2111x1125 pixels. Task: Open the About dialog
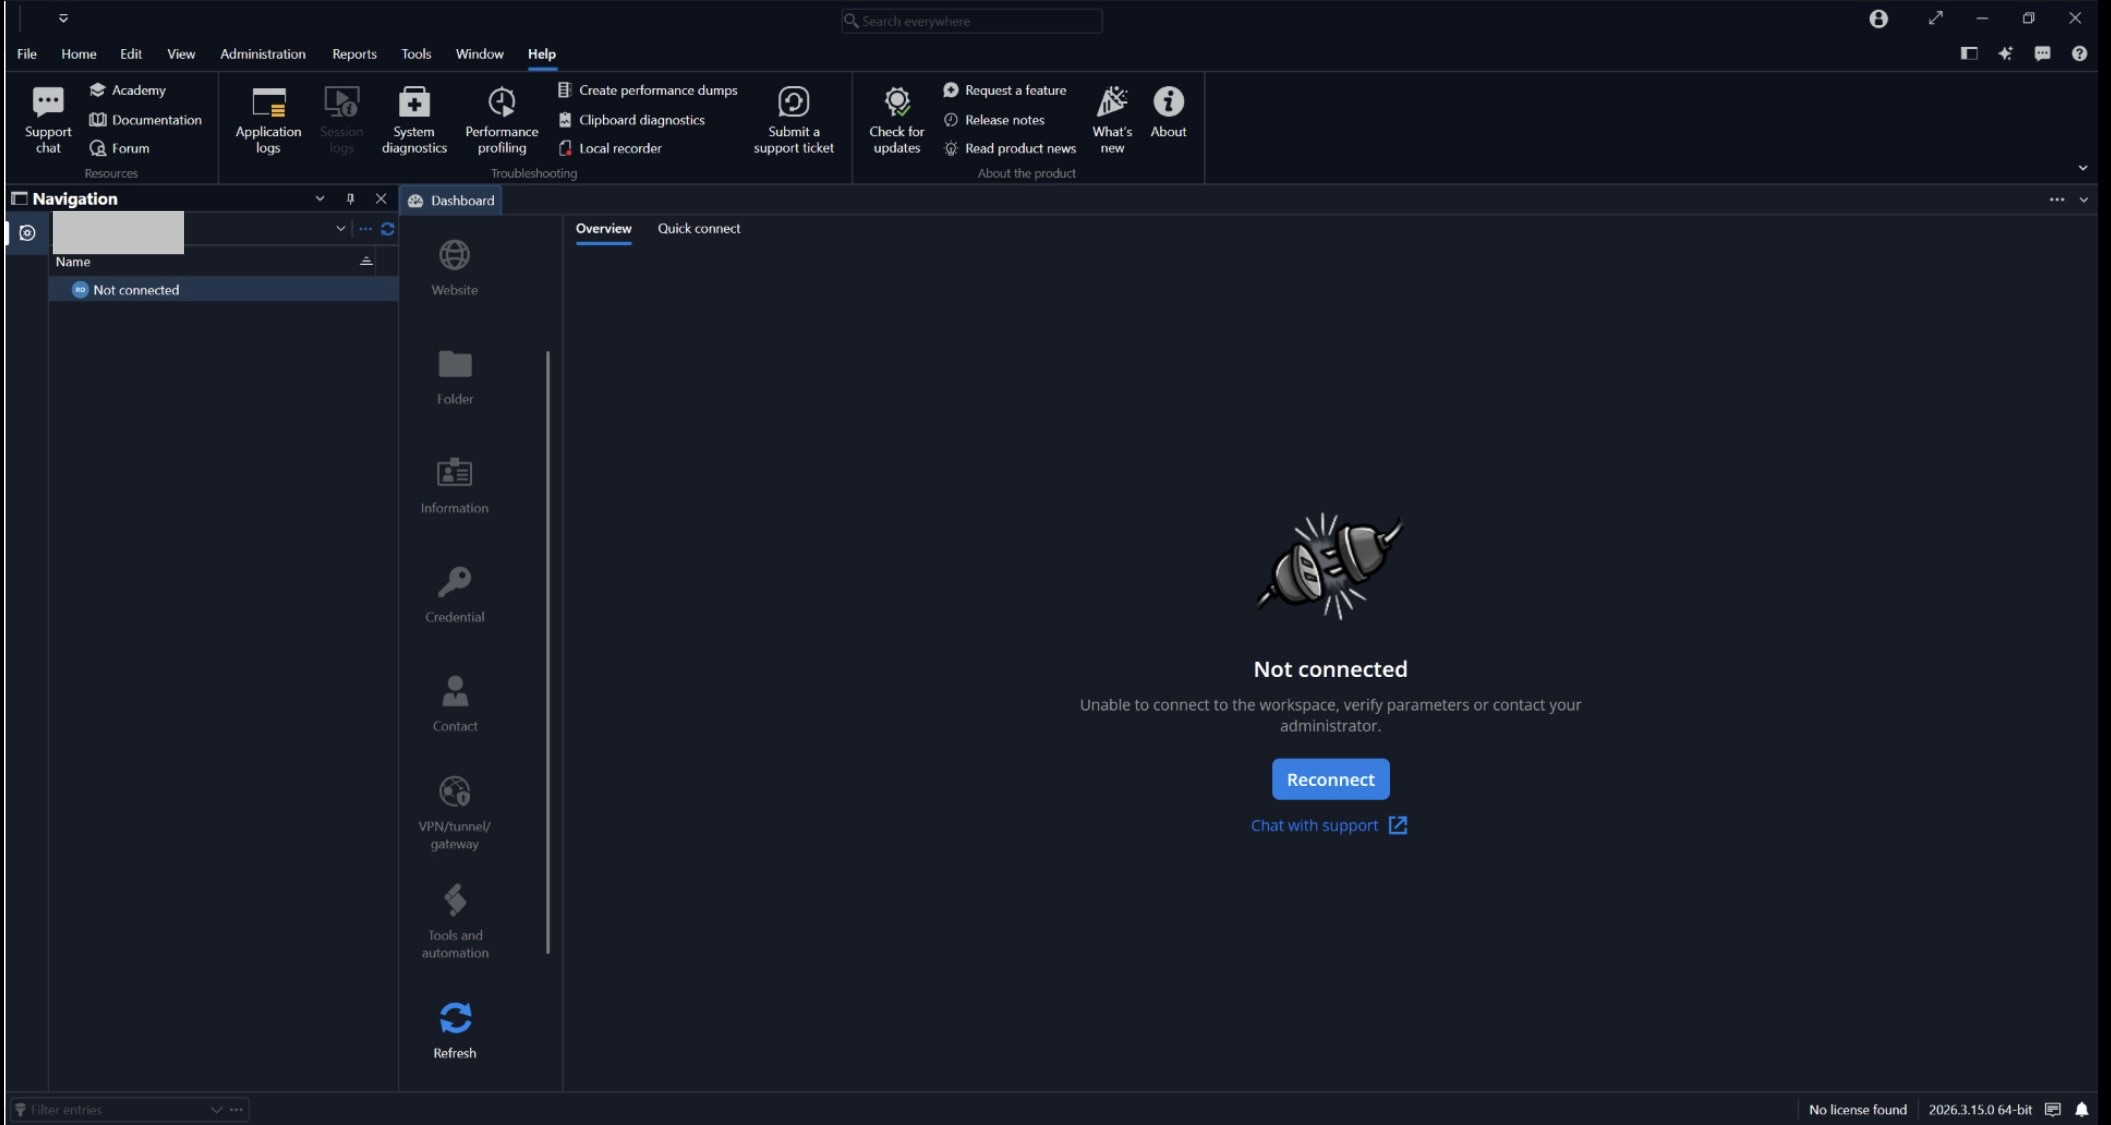pyautogui.click(x=1168, y=112)
